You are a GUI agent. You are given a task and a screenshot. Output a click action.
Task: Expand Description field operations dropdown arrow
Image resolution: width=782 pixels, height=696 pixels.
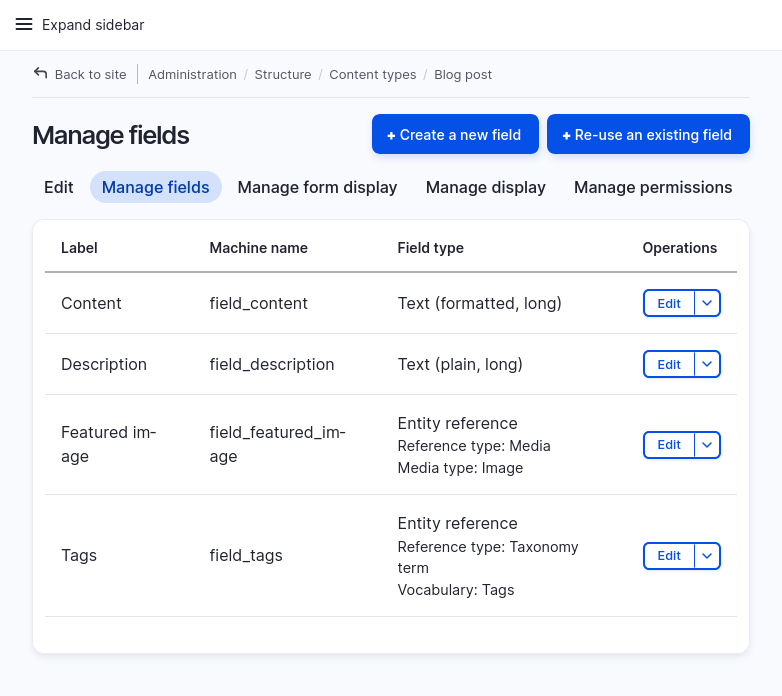(x=707, y=365)
